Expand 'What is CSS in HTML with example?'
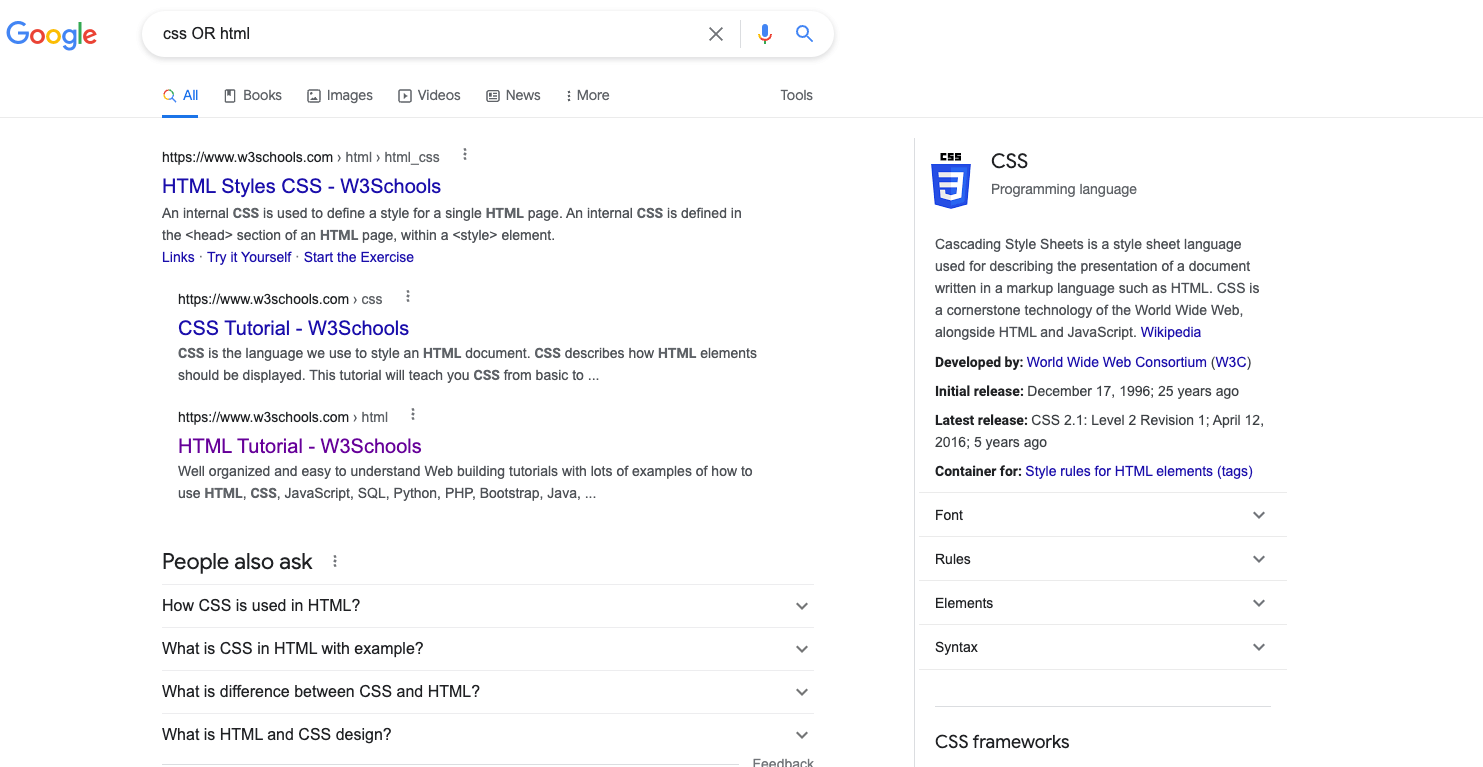Image resolution: width=1483 pixels, height=767 pixels. (x=488, y=649)
